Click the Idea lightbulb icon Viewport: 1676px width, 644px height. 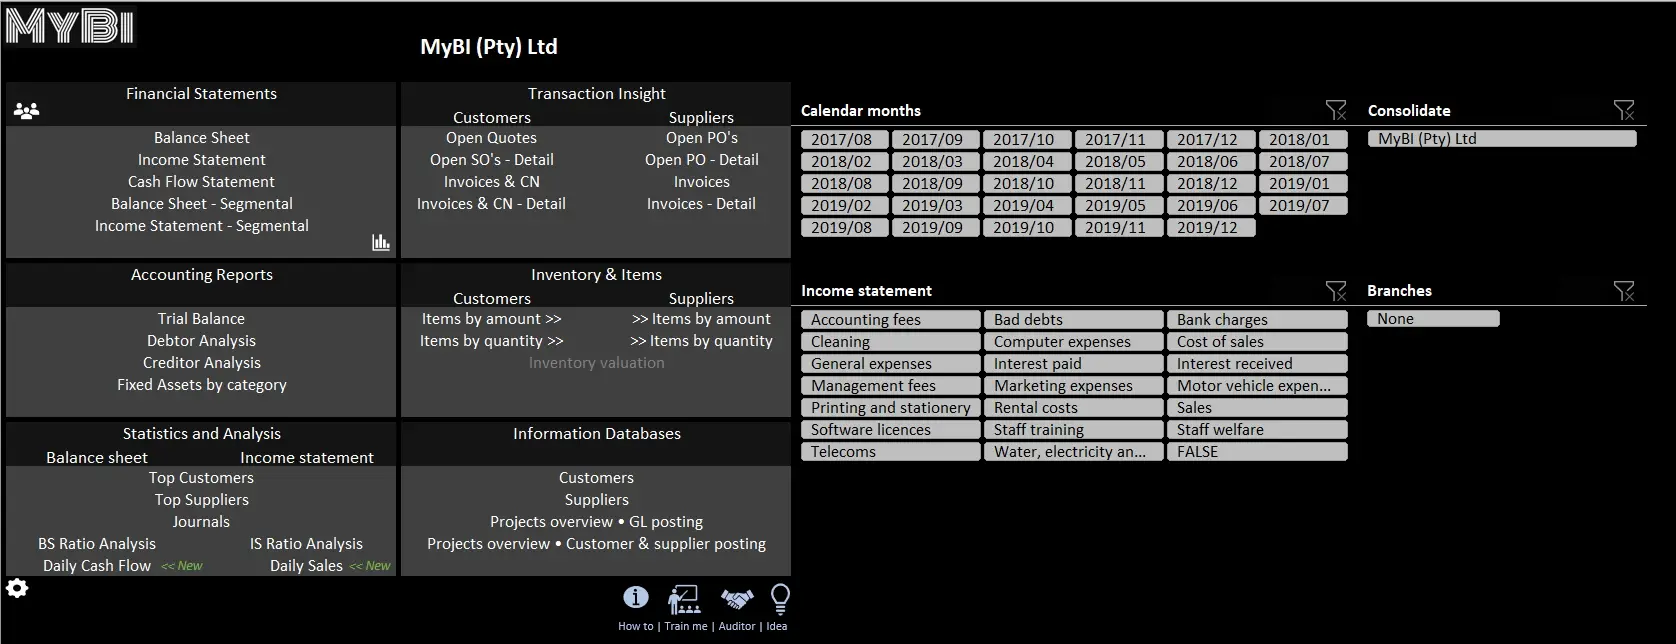(780, 599)
